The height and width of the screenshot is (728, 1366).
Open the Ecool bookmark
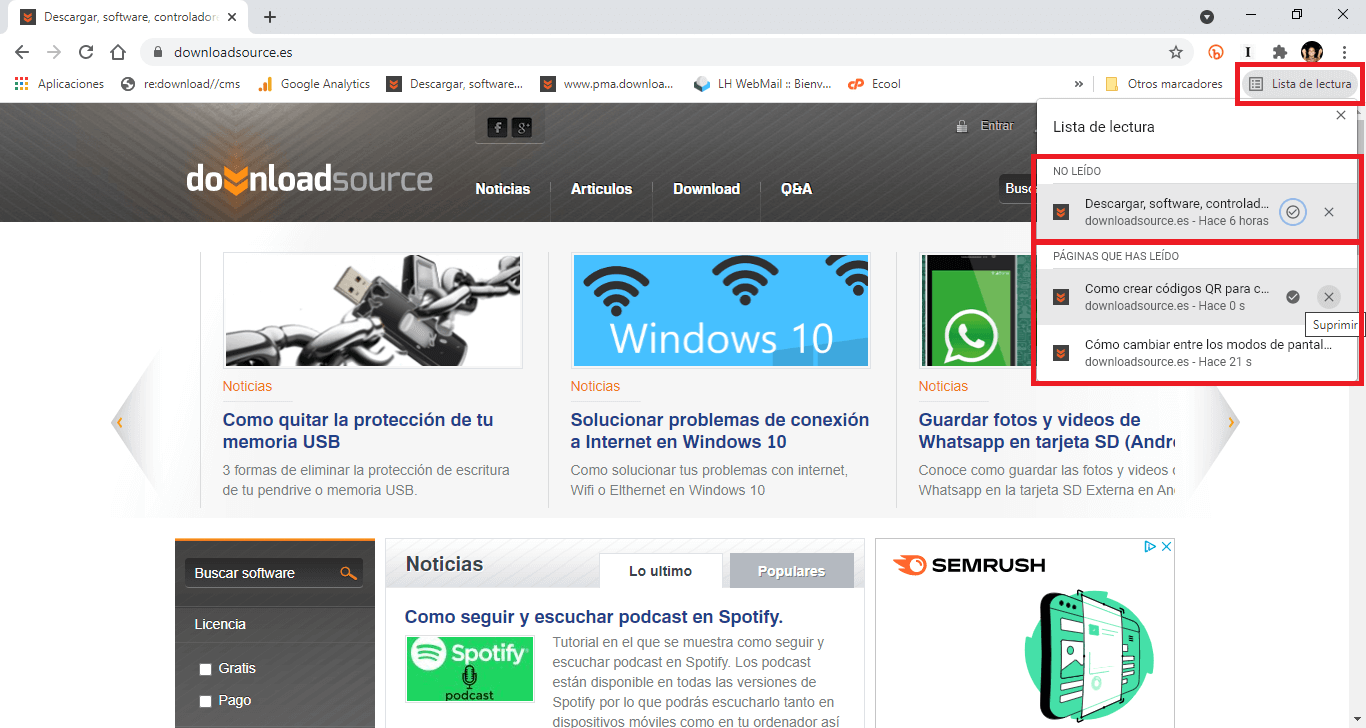[874, 84]
